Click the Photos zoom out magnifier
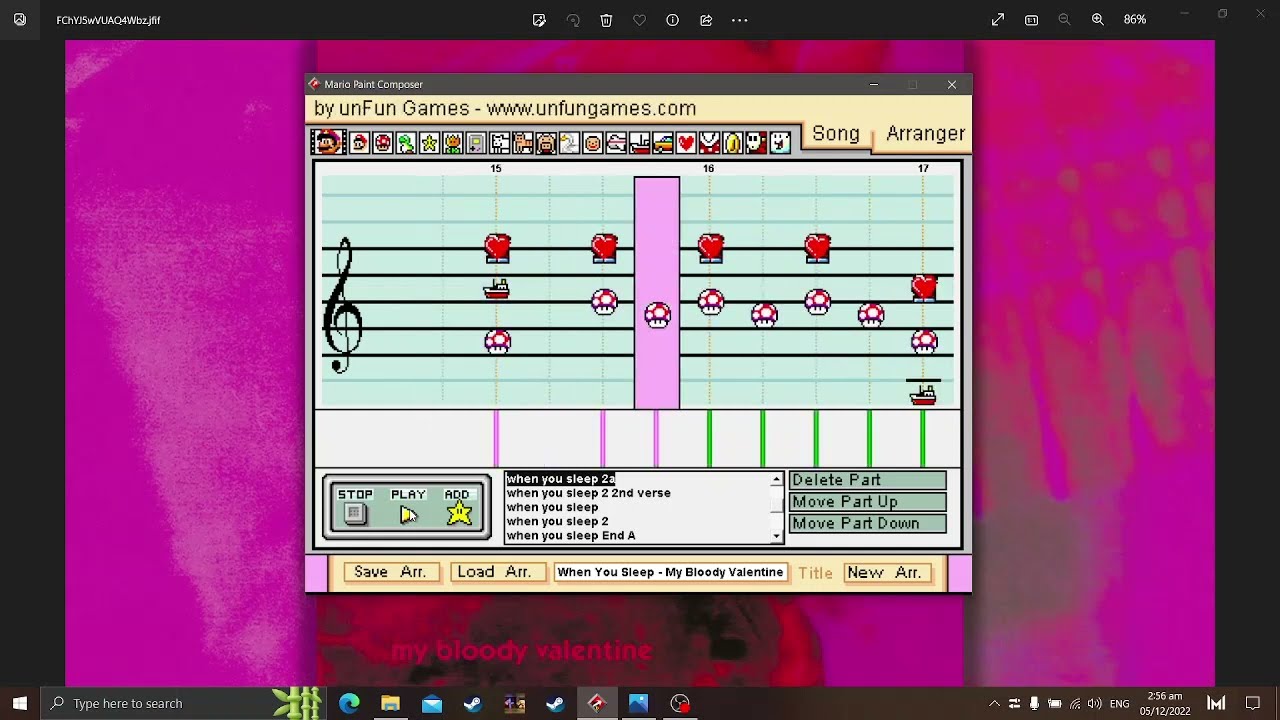 [1064, 20]
